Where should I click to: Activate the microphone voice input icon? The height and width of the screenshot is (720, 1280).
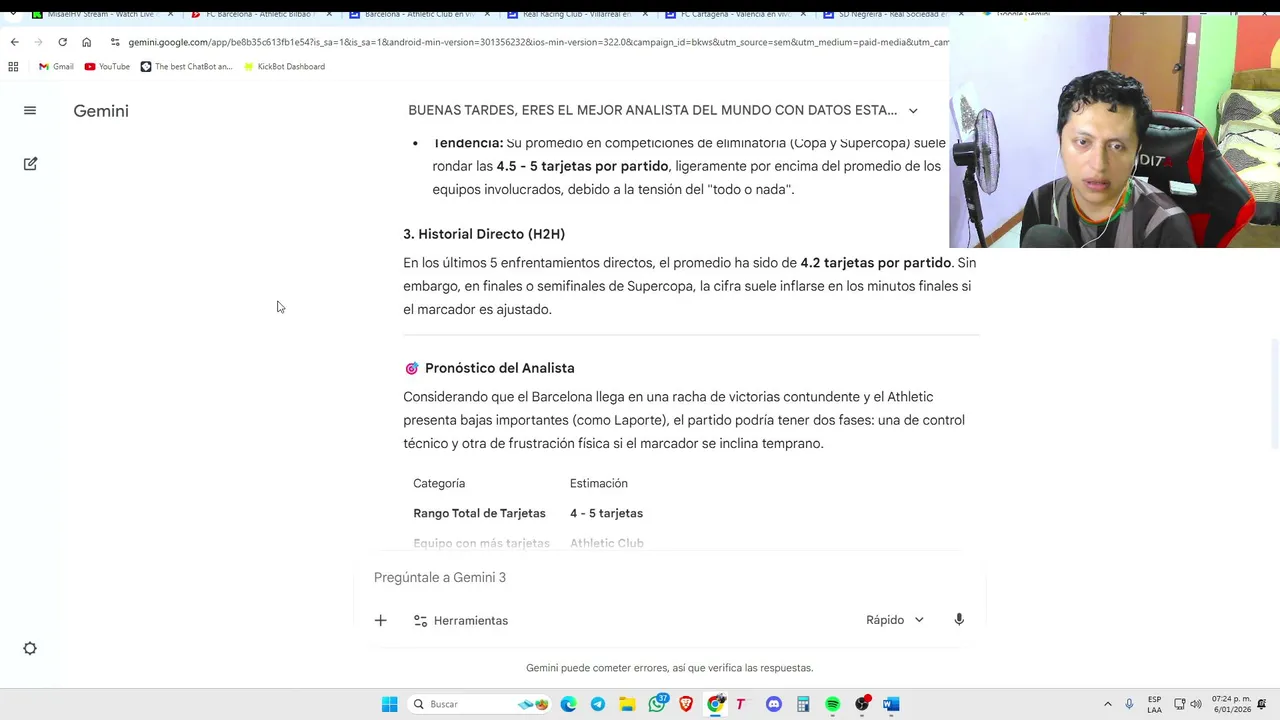(959, 620)
